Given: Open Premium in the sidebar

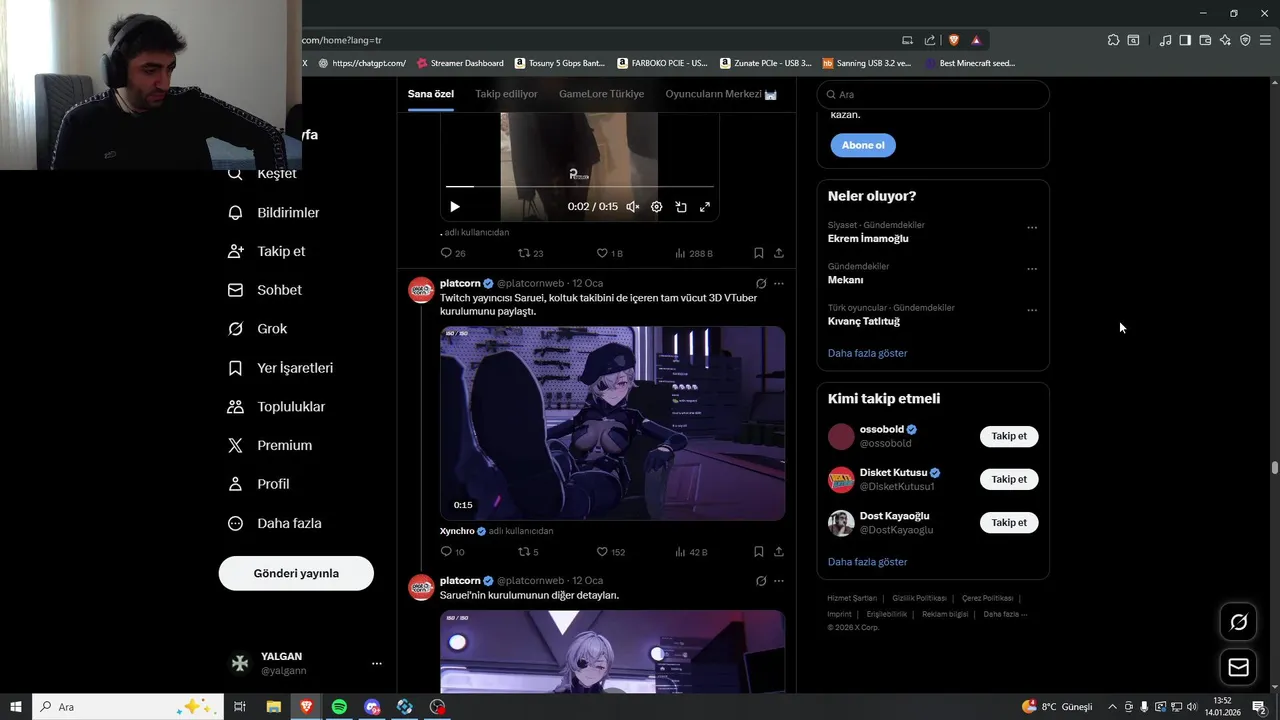Looking at the screenshot, I should [270, 445].
